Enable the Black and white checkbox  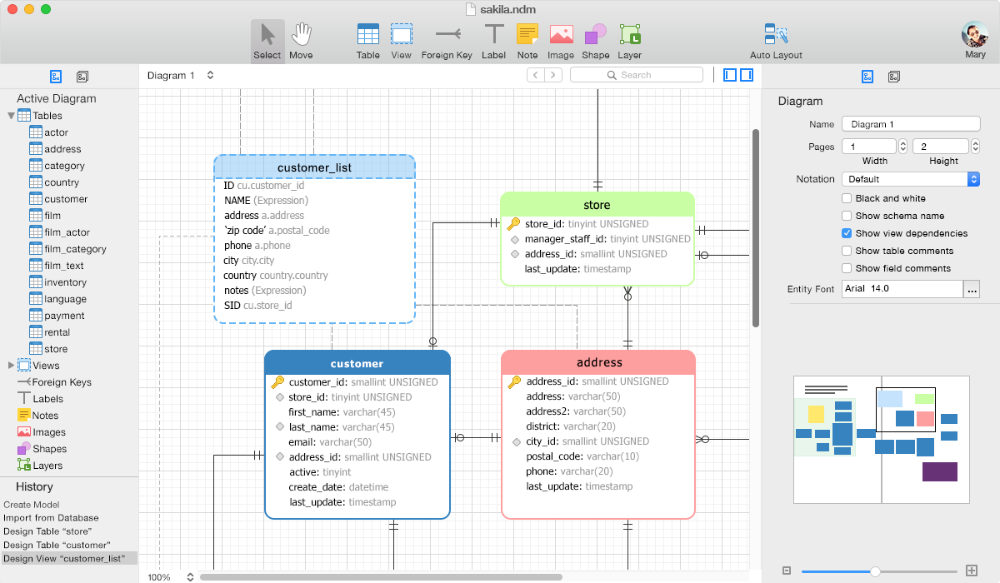(847, 198)
